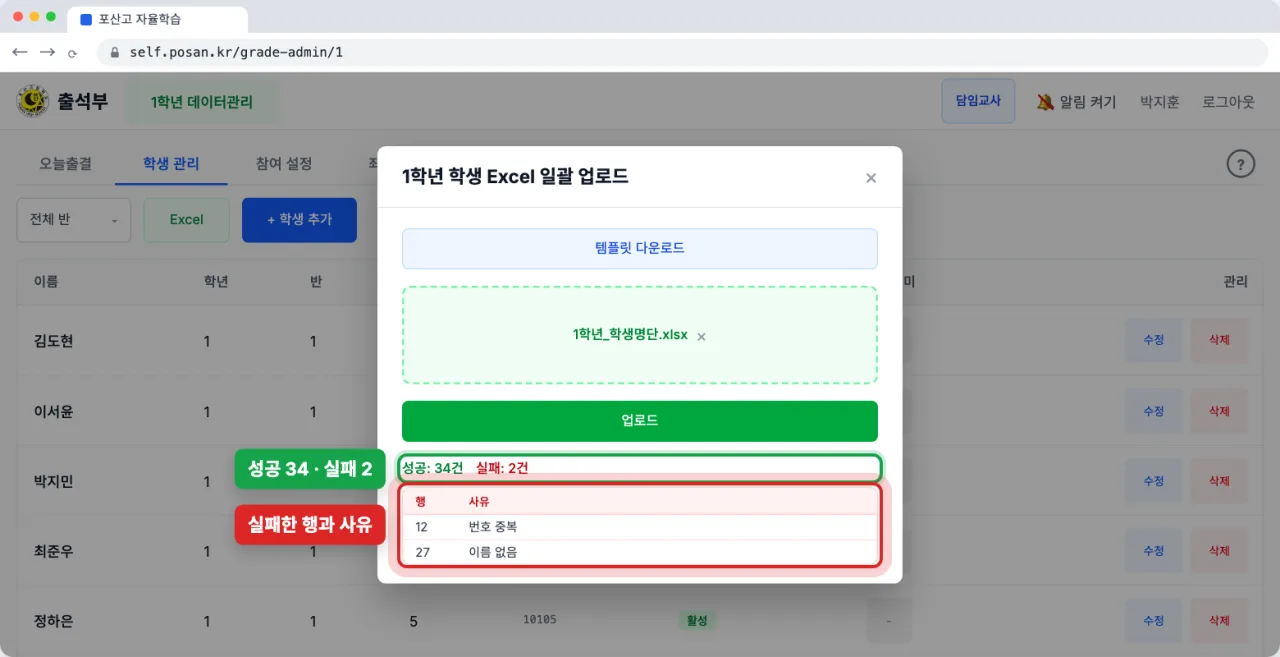Image resolution: width=1280 pixels, height=657 pixels.
Task: Delete 이서윤 with 삭제 button
Action: pos(1219,411)
